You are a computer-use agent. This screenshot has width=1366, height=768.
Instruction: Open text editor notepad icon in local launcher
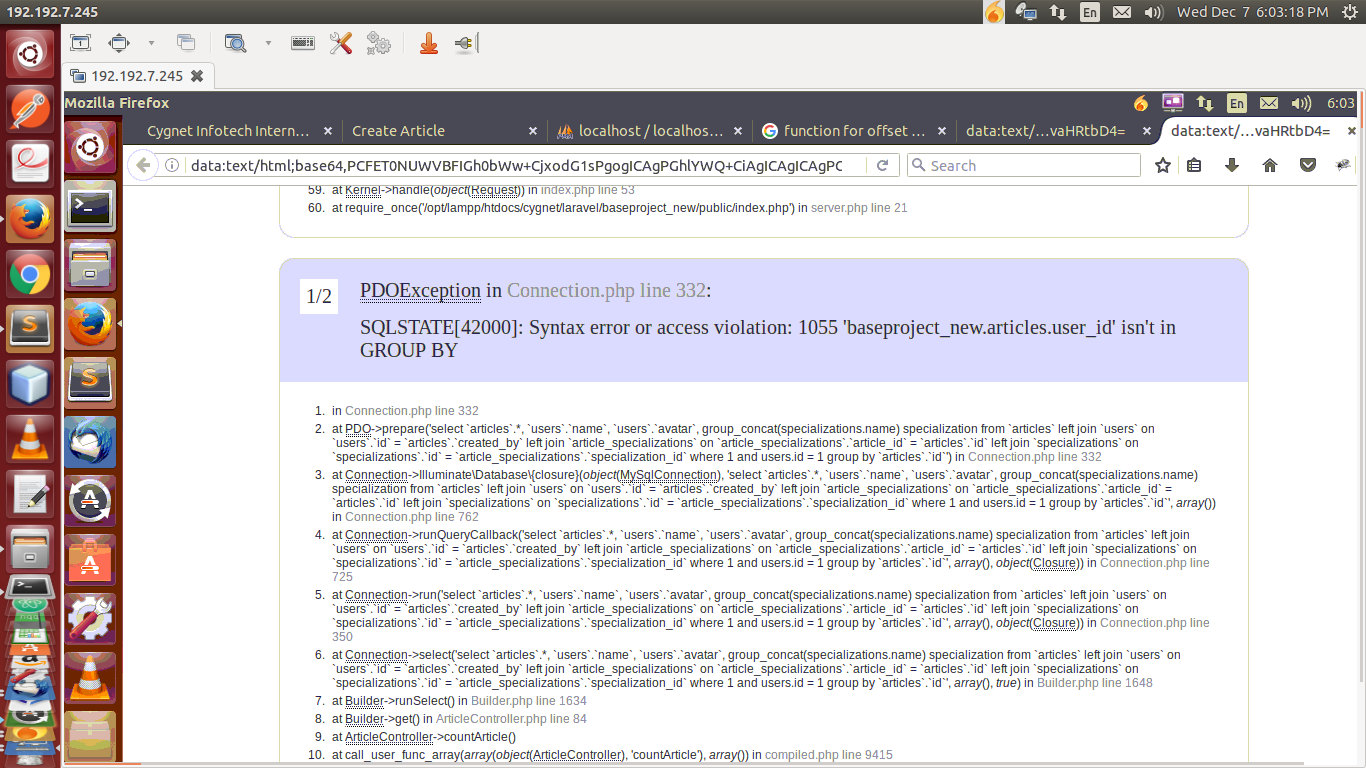[x=31, y=493]
